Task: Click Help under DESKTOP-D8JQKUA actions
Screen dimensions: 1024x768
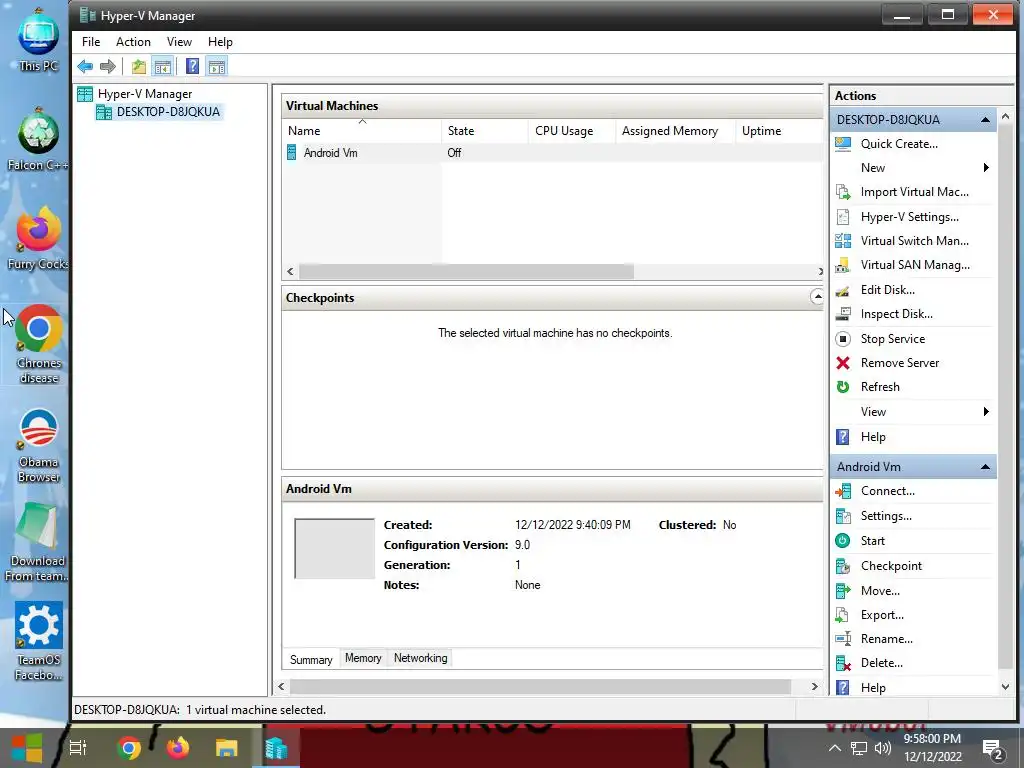Action: (x=873, y=437)
